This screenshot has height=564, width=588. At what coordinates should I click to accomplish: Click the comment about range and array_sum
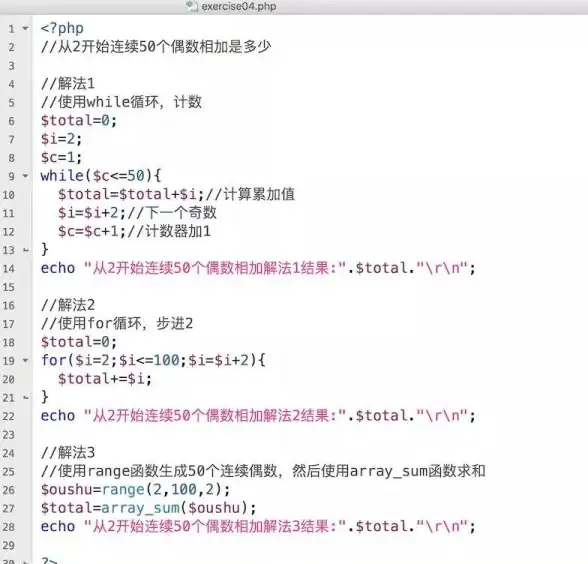pos(263,471)
